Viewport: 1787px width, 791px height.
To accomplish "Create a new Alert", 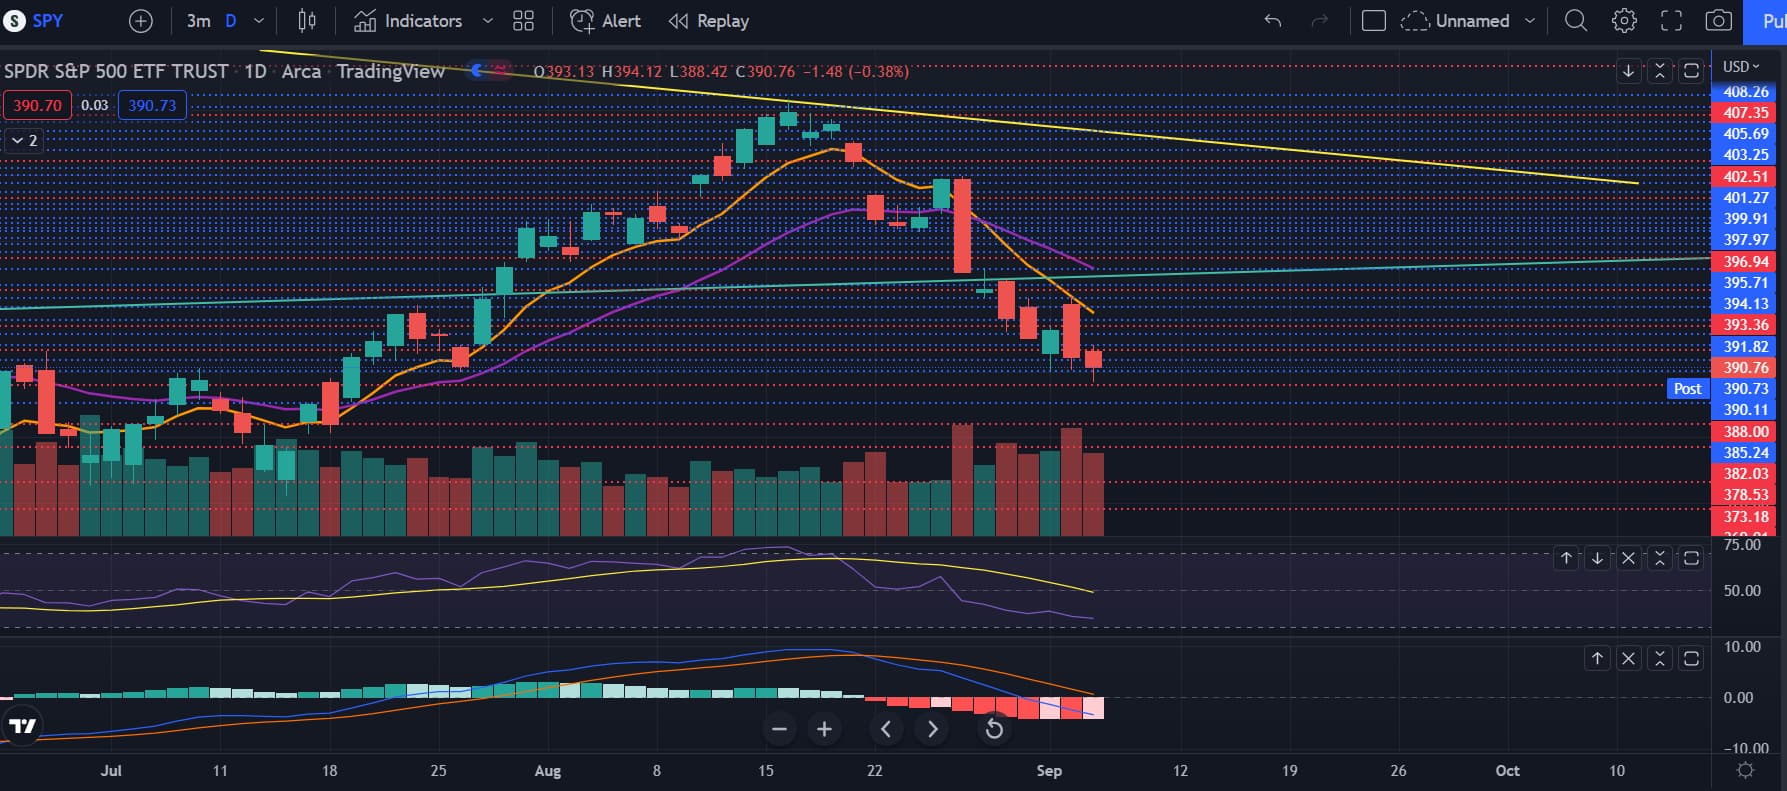I will 605,20.
